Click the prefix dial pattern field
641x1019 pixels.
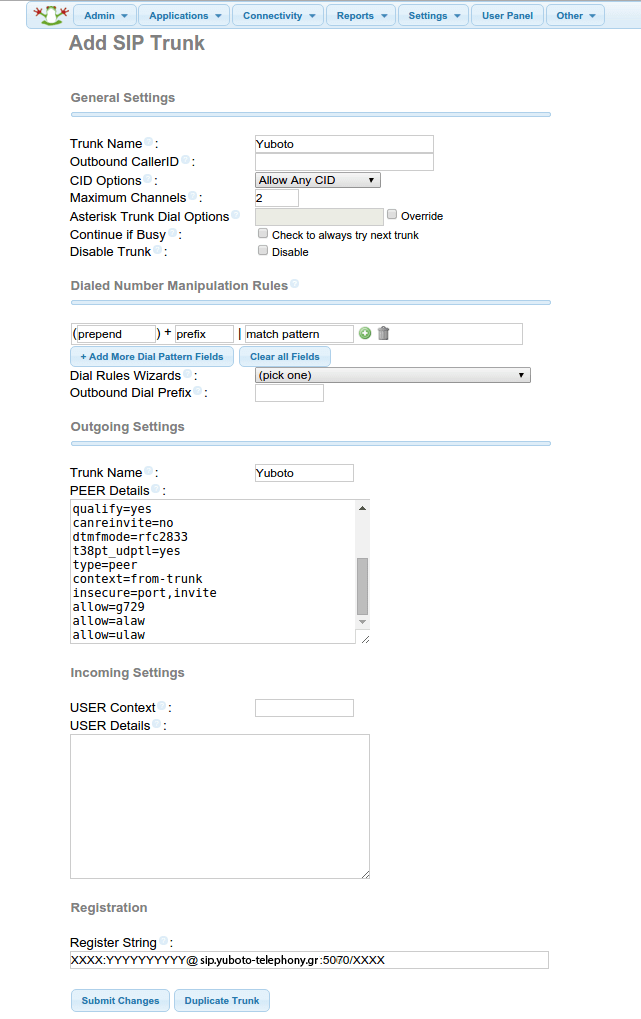point(204,334)
